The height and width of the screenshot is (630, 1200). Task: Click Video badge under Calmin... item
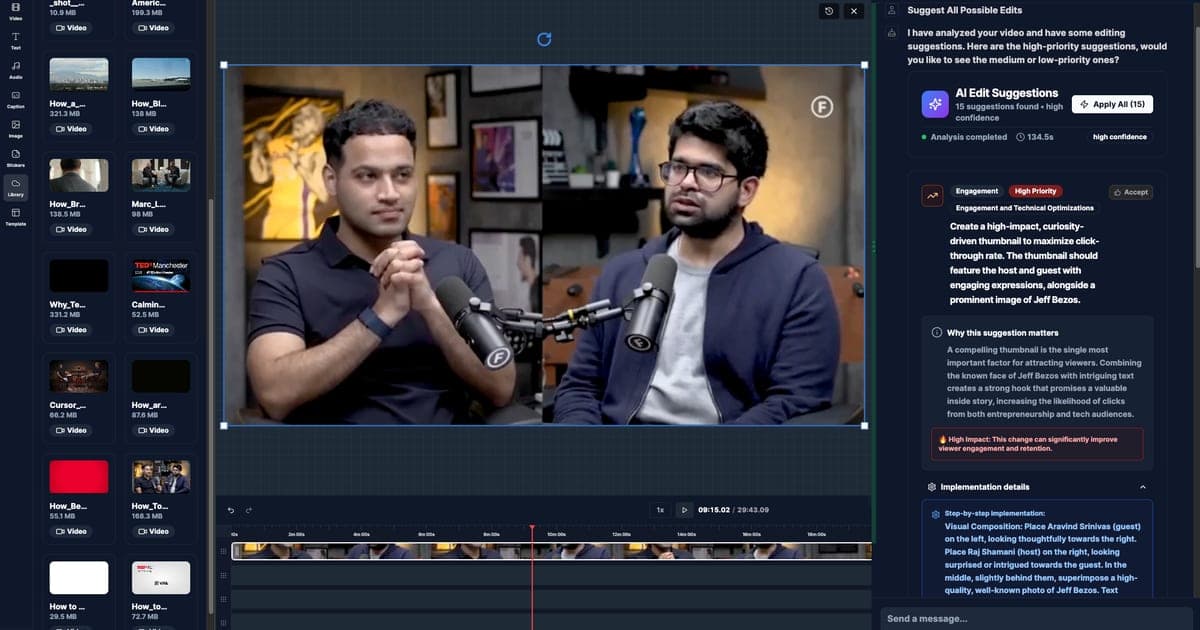click(153, 330)
